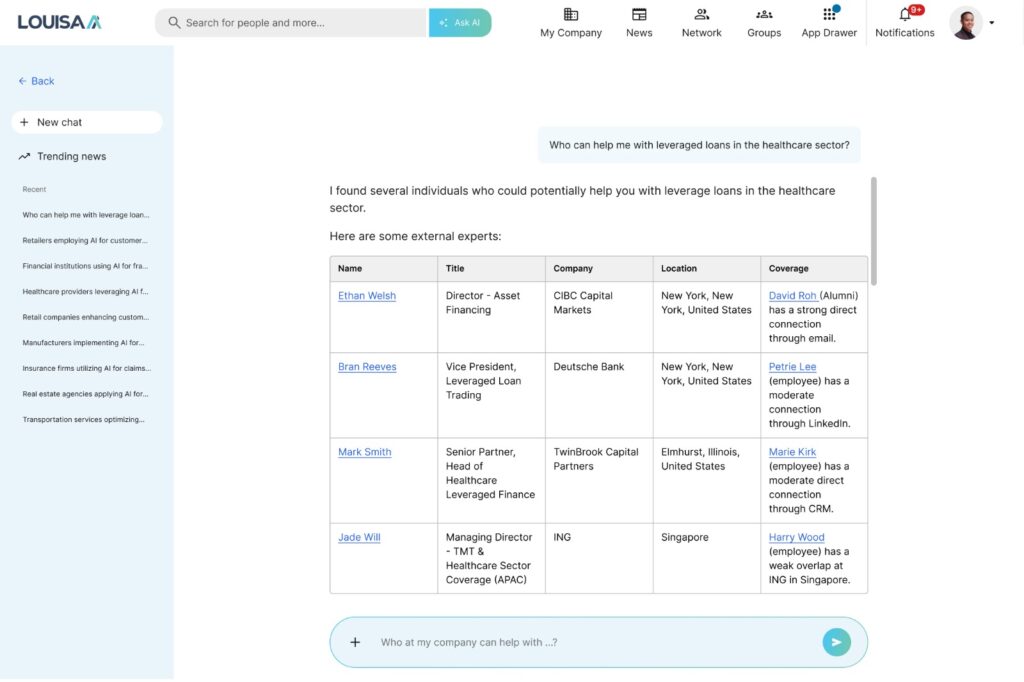The image size is (1024, 682).
Task: Check the Notifications bell icon
Action: click(x=905, y=15)
